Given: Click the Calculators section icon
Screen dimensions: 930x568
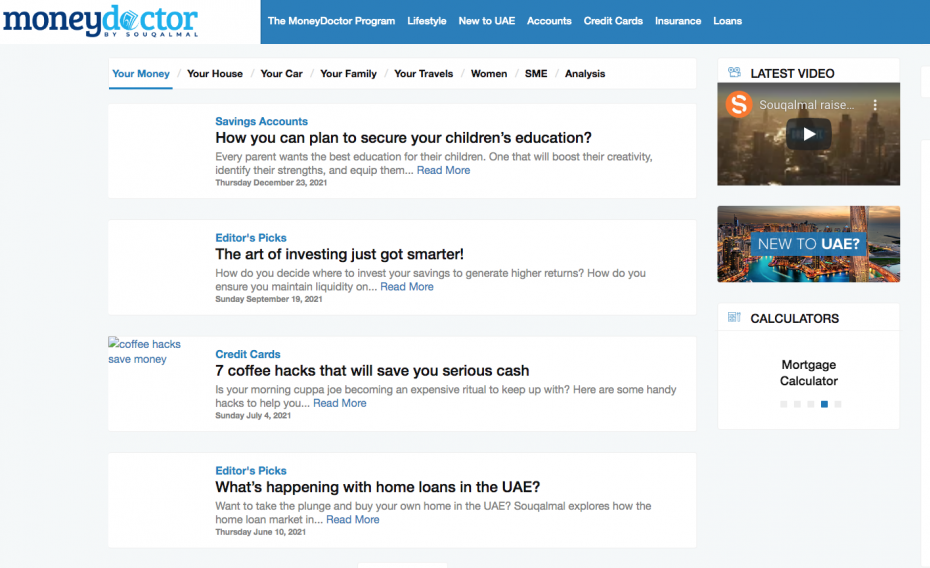Looking at the screenshot, I should pos(735,318).
